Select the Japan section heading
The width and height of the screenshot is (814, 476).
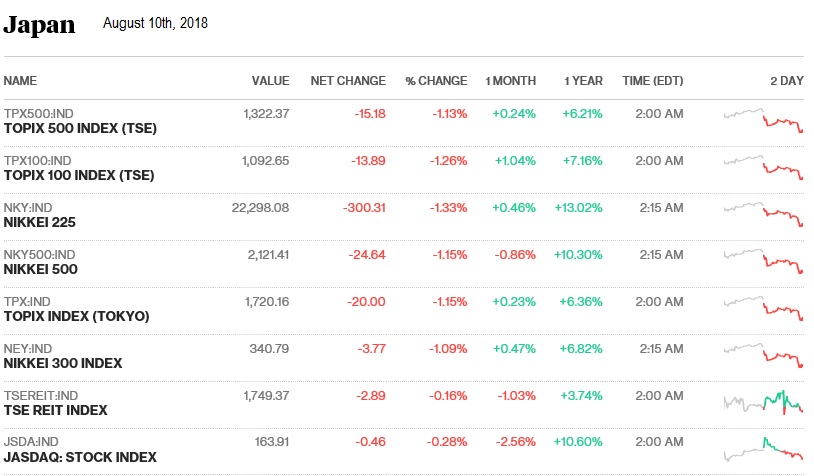tap(39, 25)
